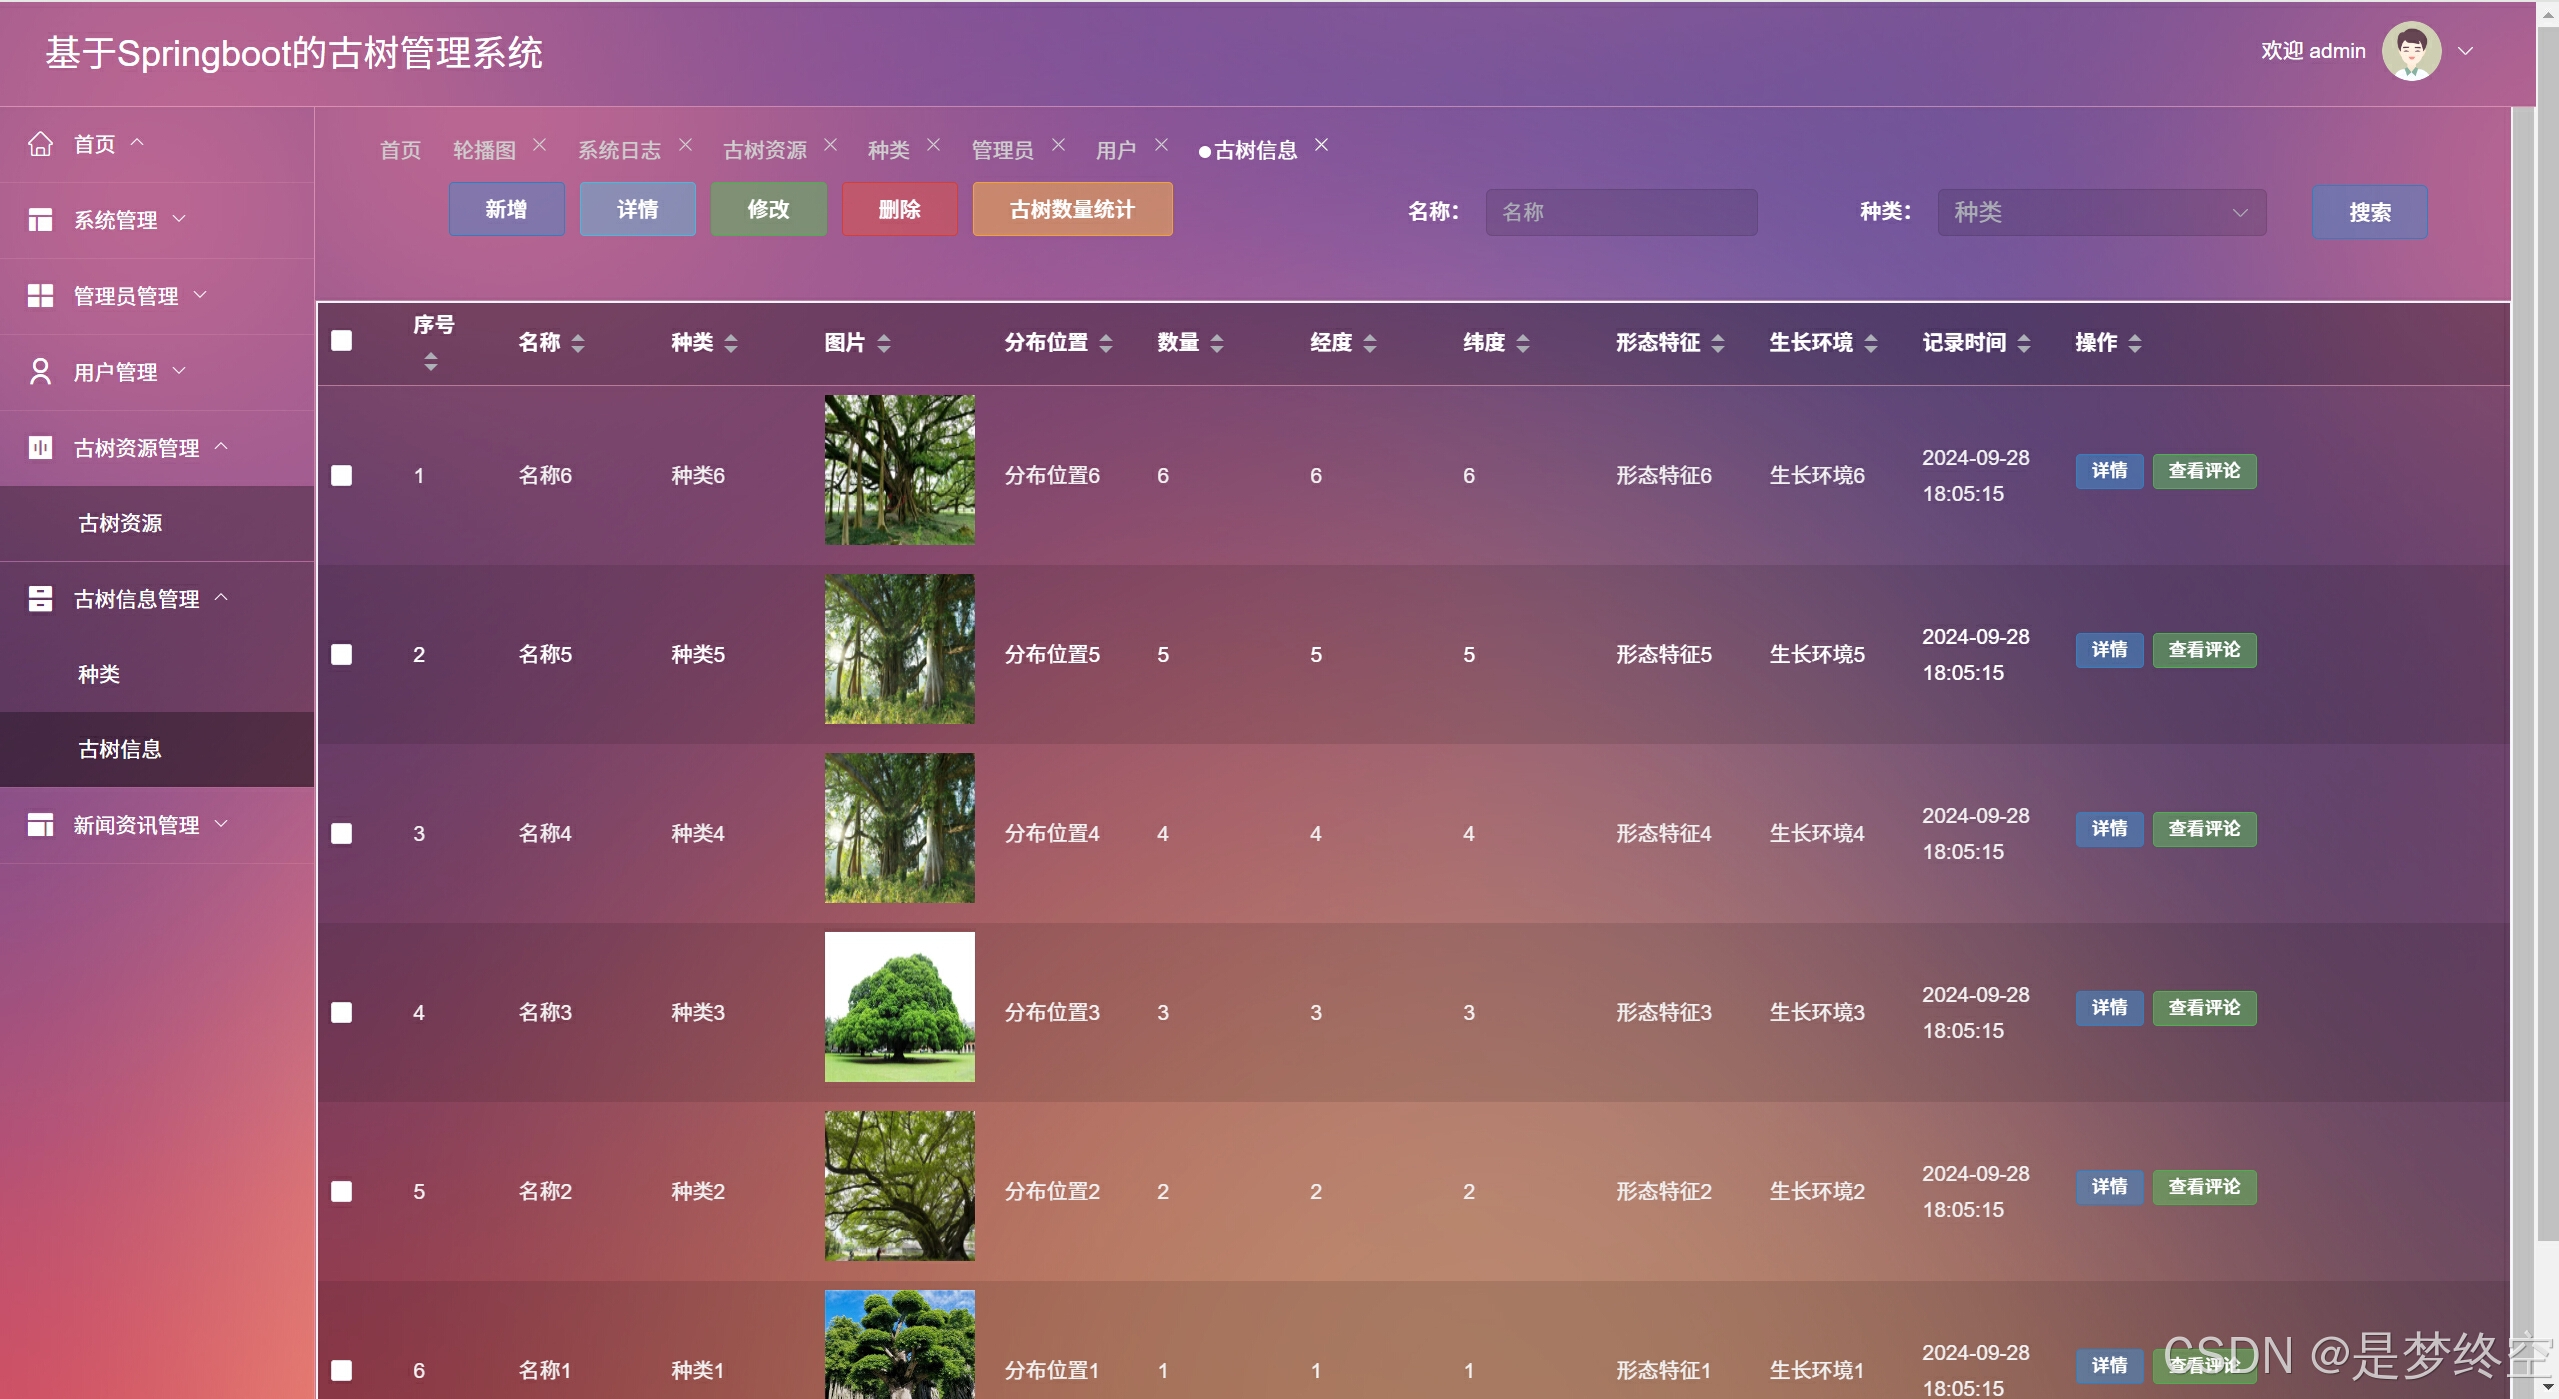This screenshot has width=2559, height=1399.
Task: Close the 种类 tab
Action: pyautogui.click(x=933, y=145)
